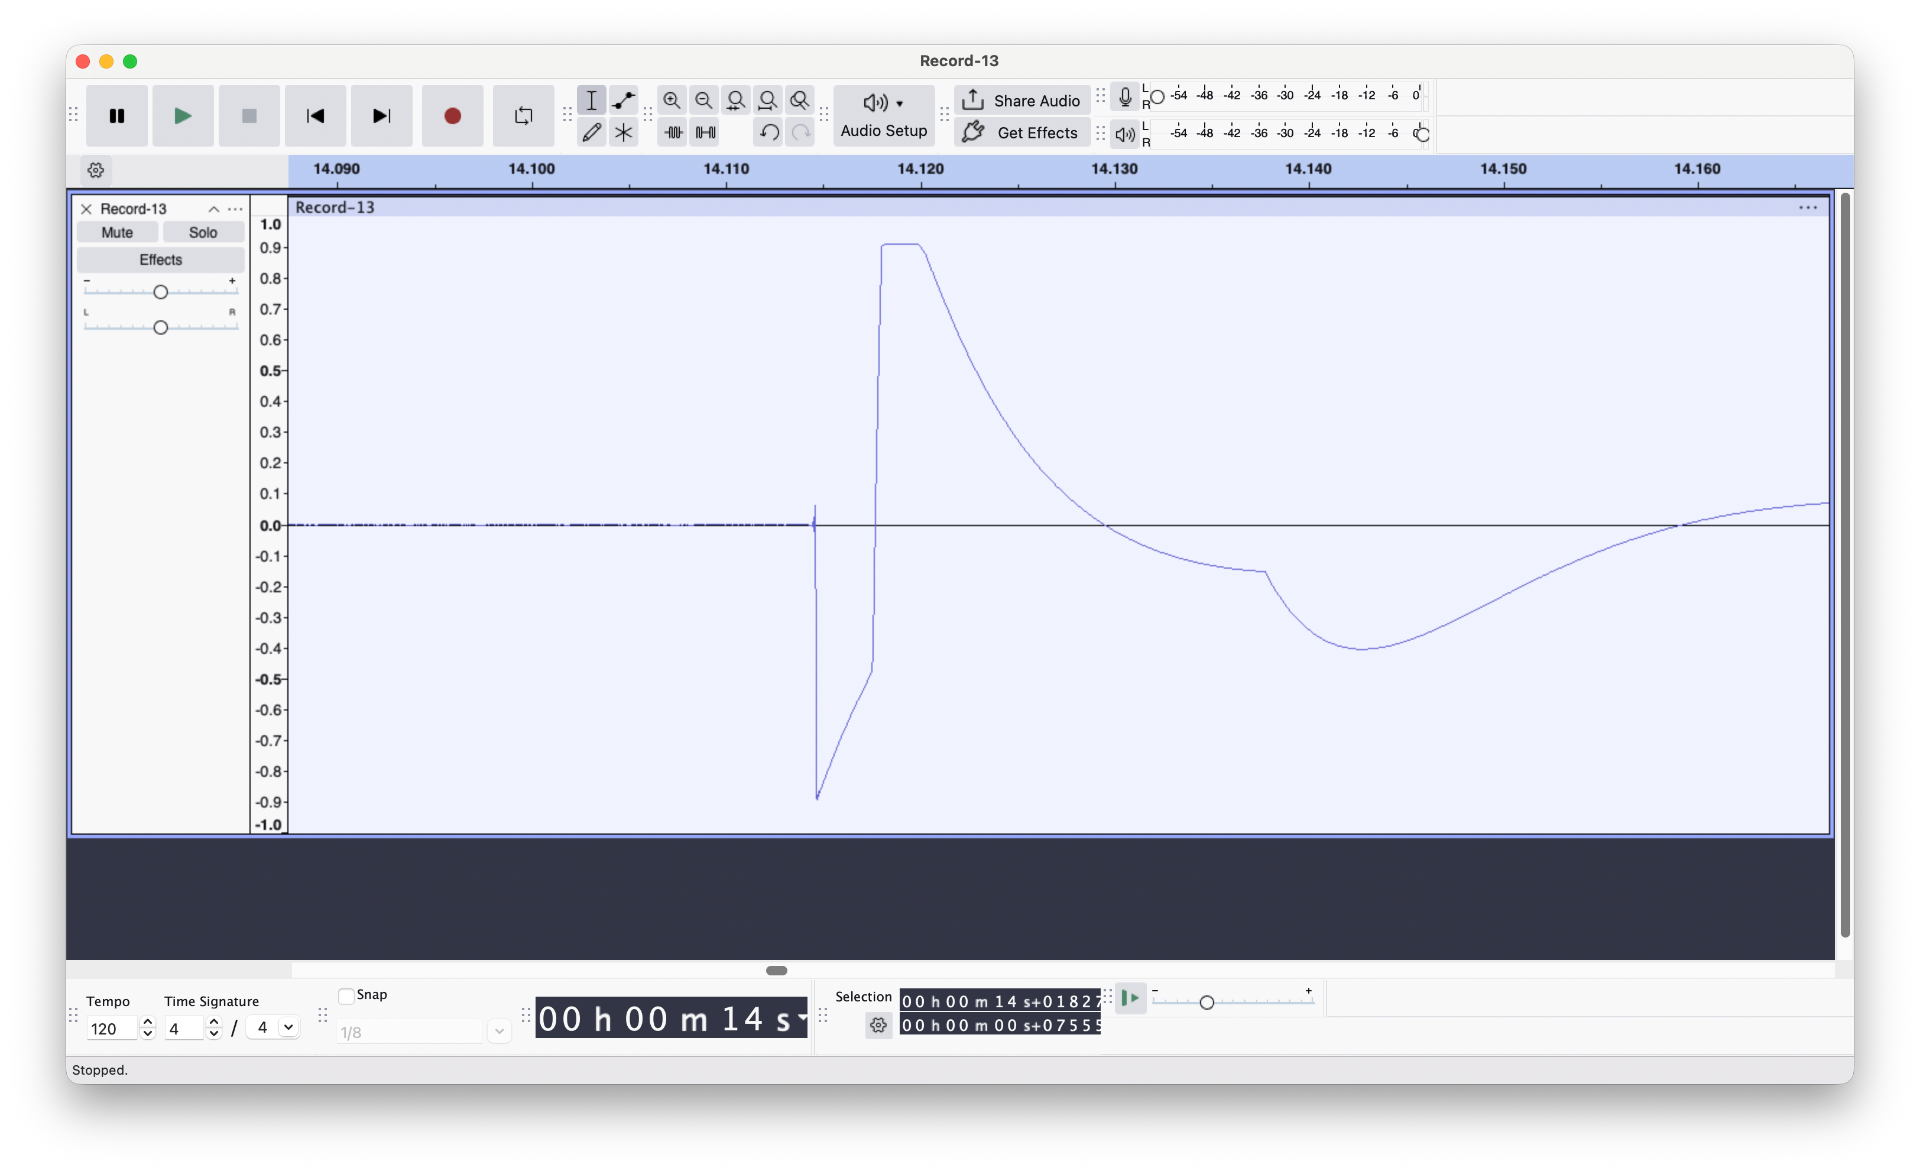The width and height of the screenshot is (1920, 1171).
Task: Click the Get Effects button
Action: coord(1021,132)
